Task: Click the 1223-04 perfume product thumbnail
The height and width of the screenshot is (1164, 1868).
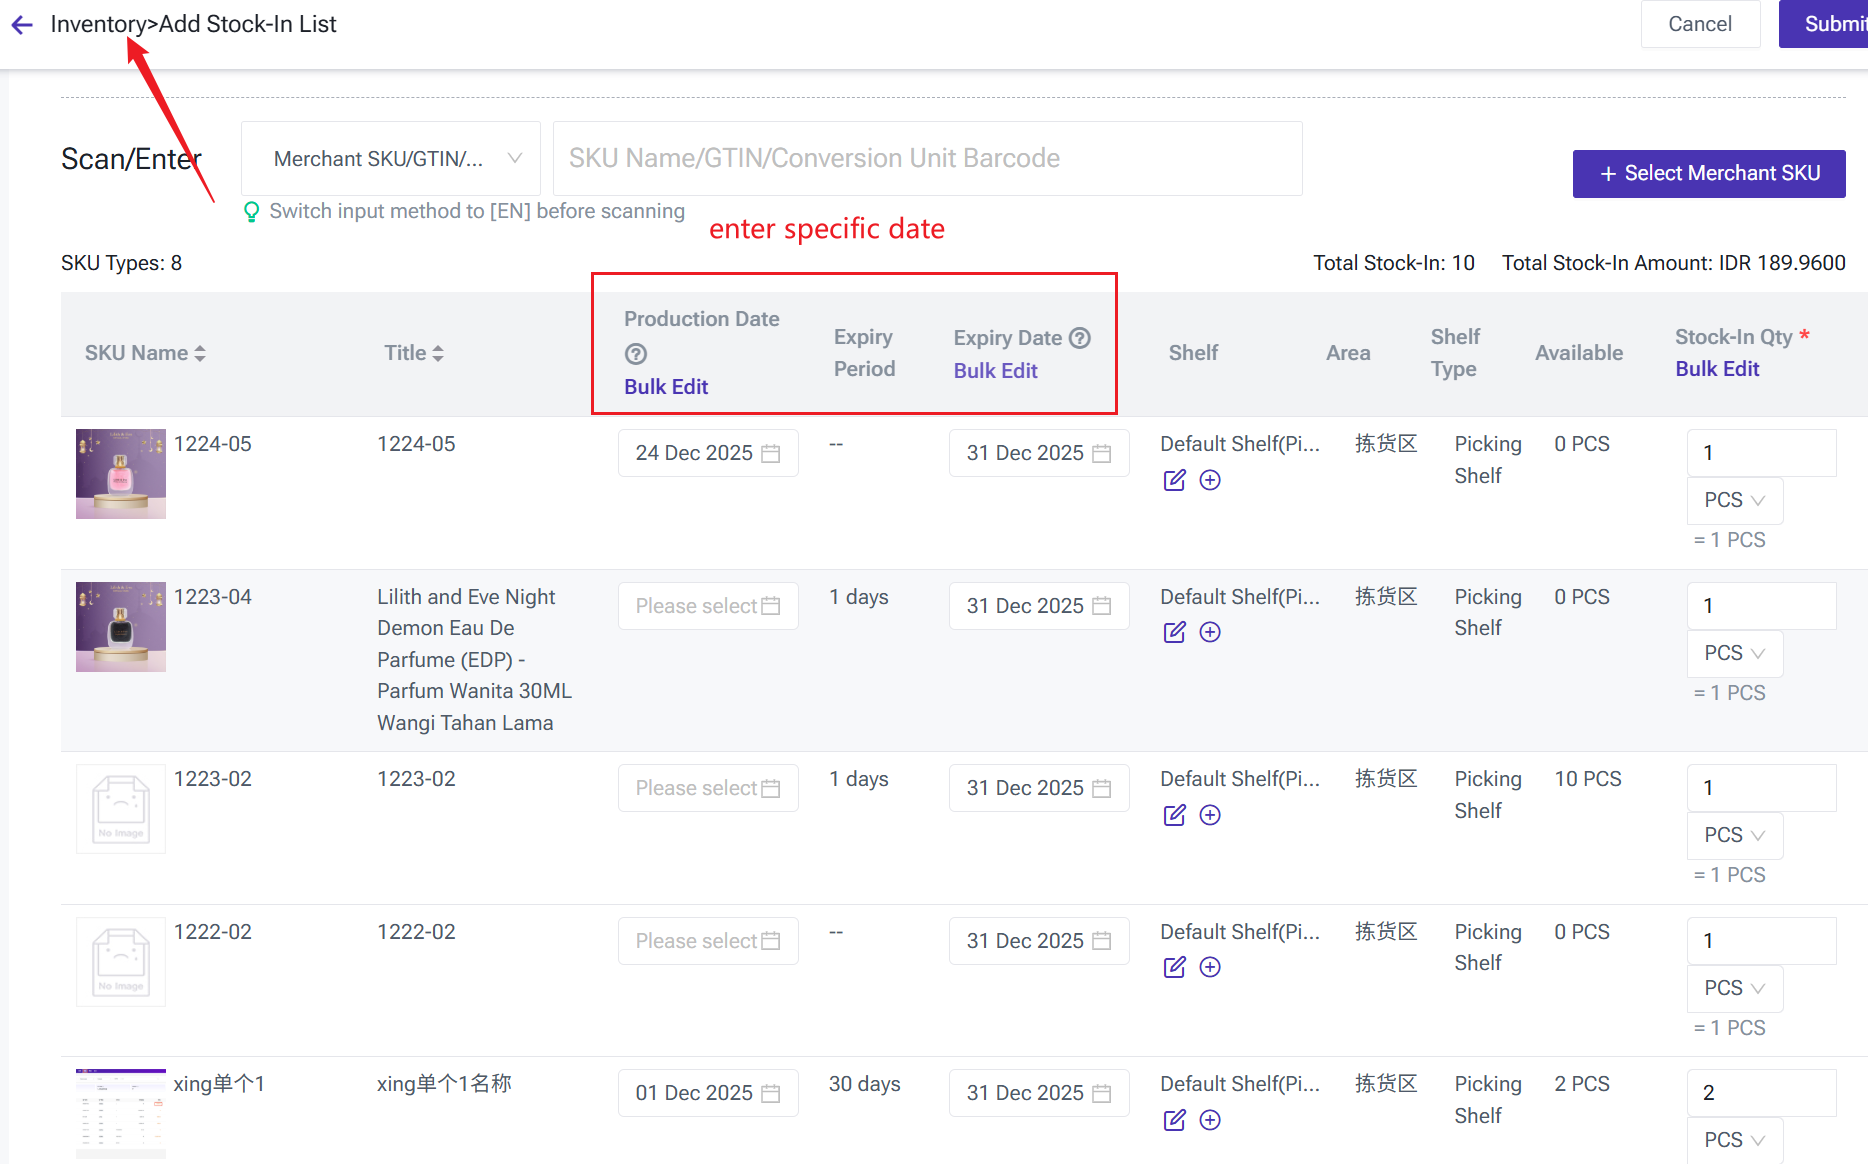Action: click(x=121, y=627)
